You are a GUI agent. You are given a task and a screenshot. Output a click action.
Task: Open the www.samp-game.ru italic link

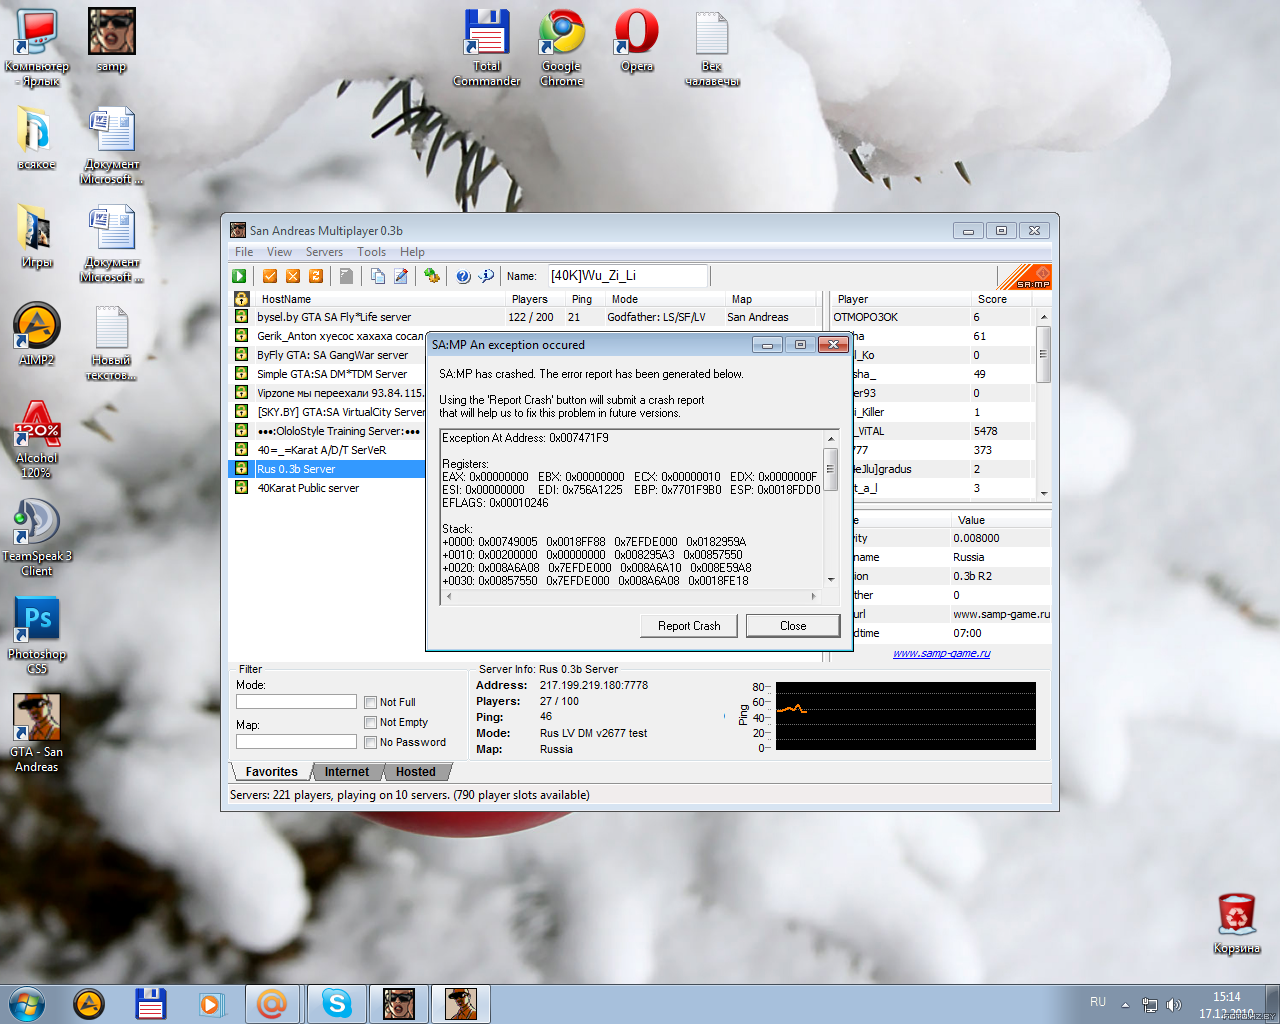tap(942, 653)
